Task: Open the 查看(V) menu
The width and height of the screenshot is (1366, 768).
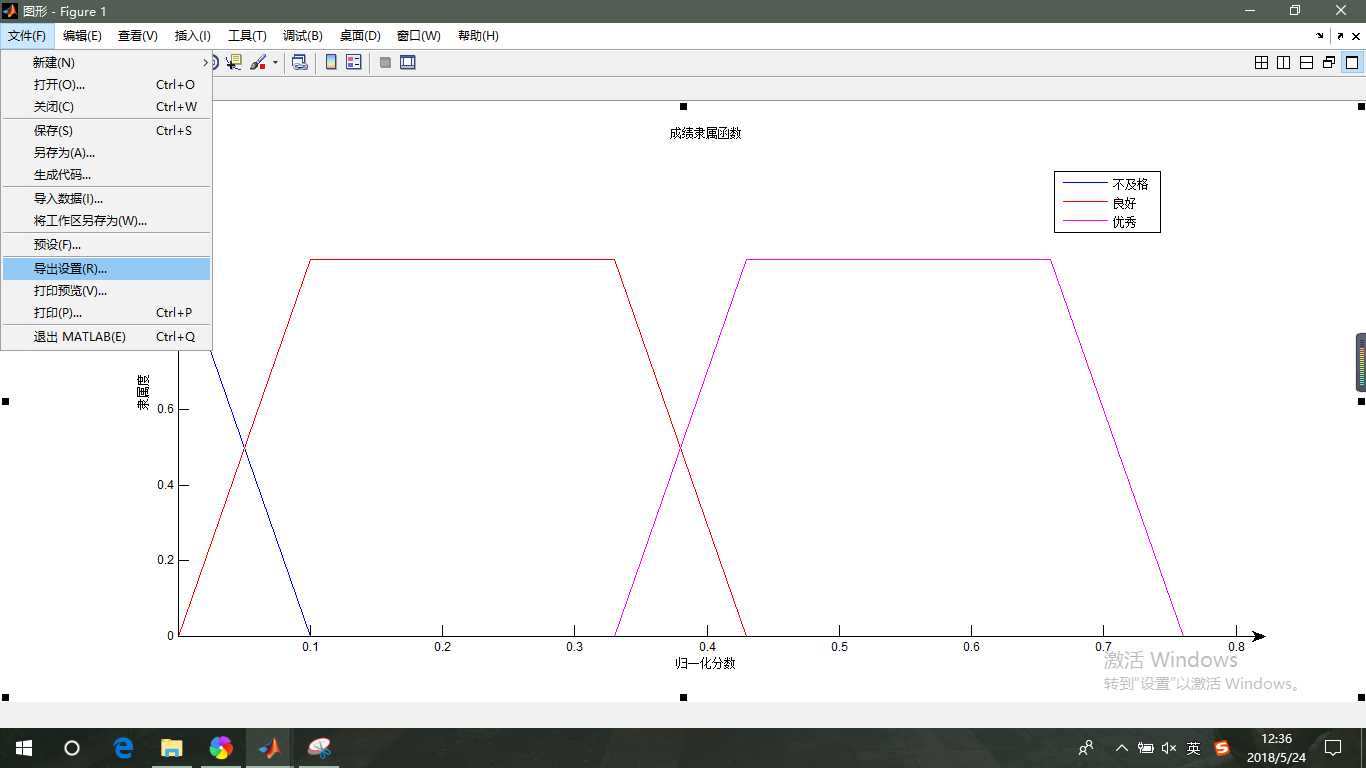Action: tap(138, 36)
